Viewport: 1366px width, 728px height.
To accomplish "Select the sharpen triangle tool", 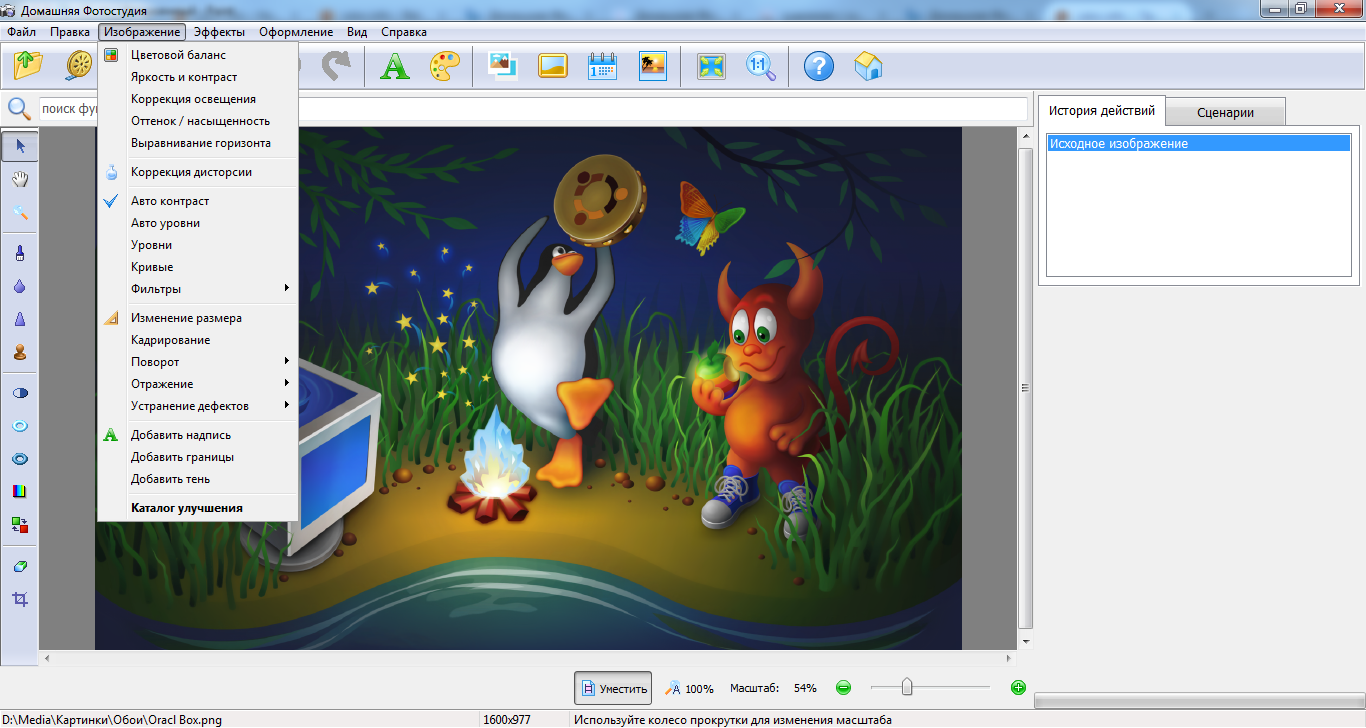I will 20,319.
